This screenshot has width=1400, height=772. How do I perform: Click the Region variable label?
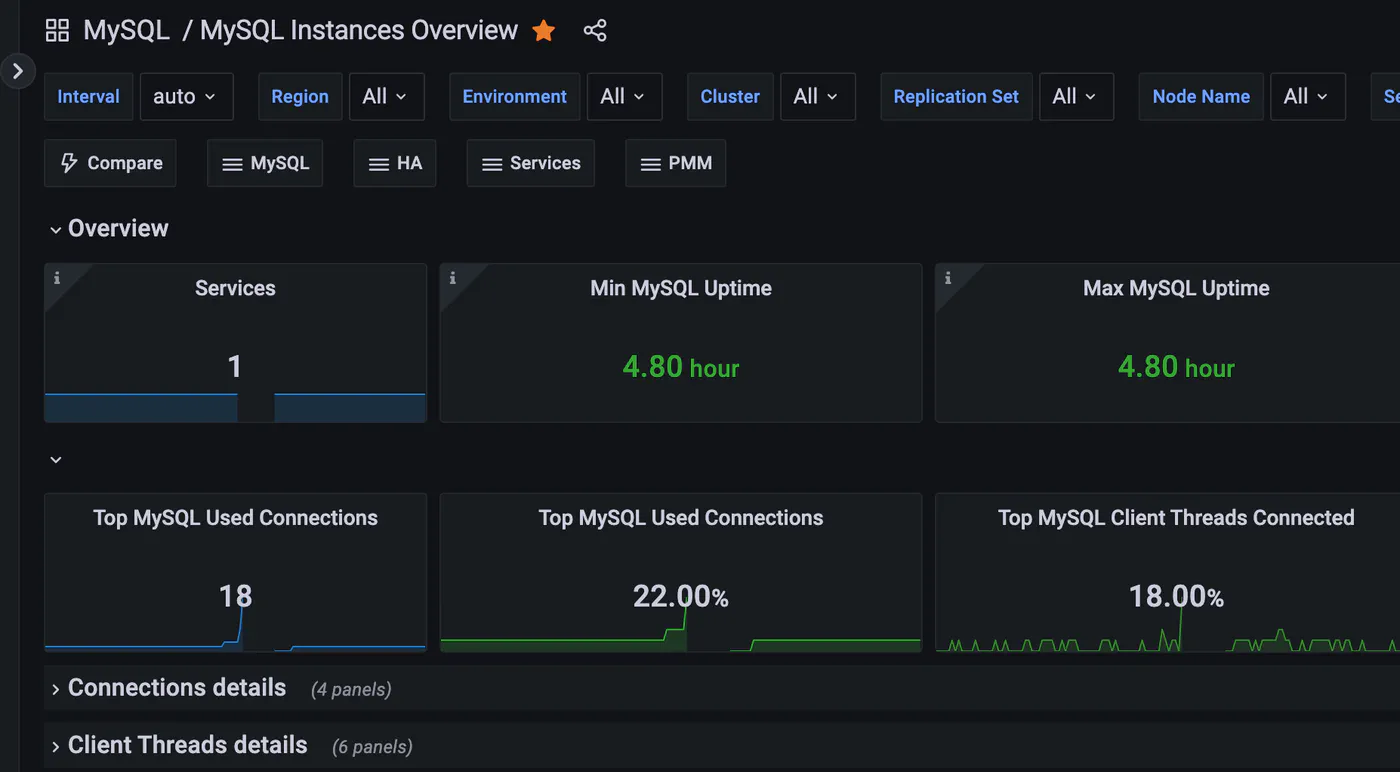300,97
